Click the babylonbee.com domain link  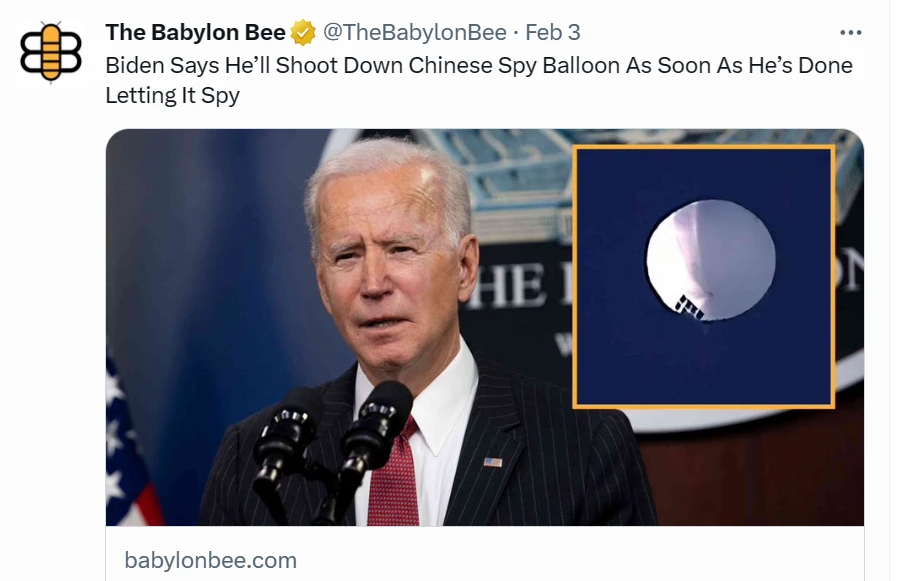[x=211, y=560]
